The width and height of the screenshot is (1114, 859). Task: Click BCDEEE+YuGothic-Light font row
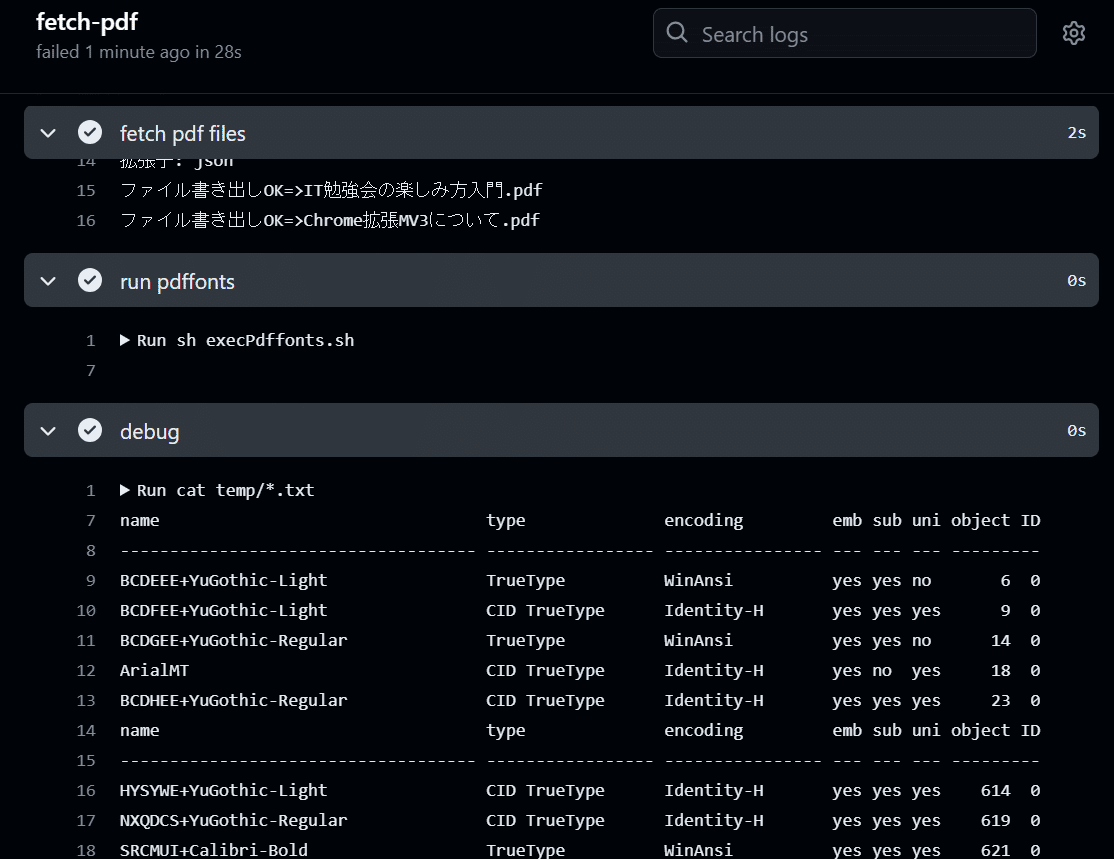(580, 580)
